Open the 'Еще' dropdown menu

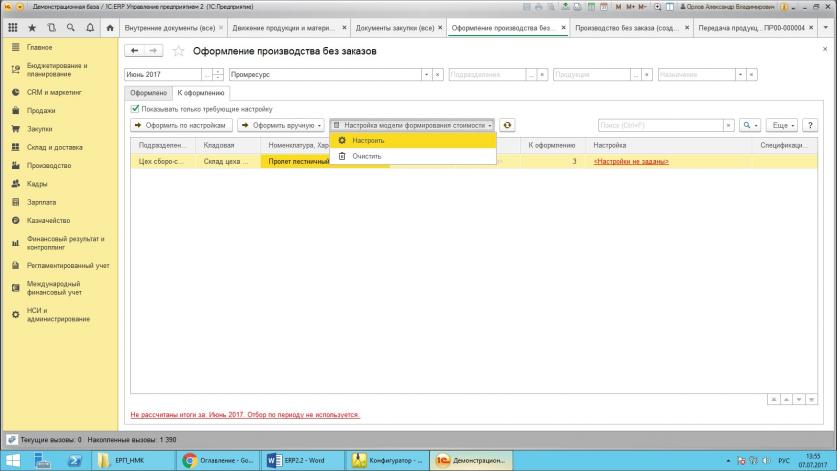pos(781,125)
